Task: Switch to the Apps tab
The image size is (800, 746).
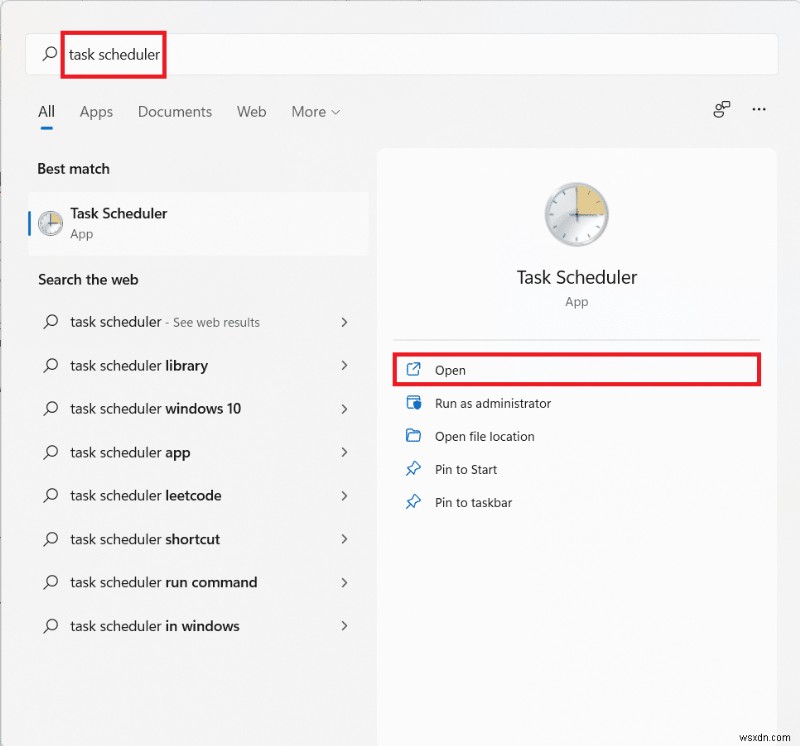Action: 96,112
